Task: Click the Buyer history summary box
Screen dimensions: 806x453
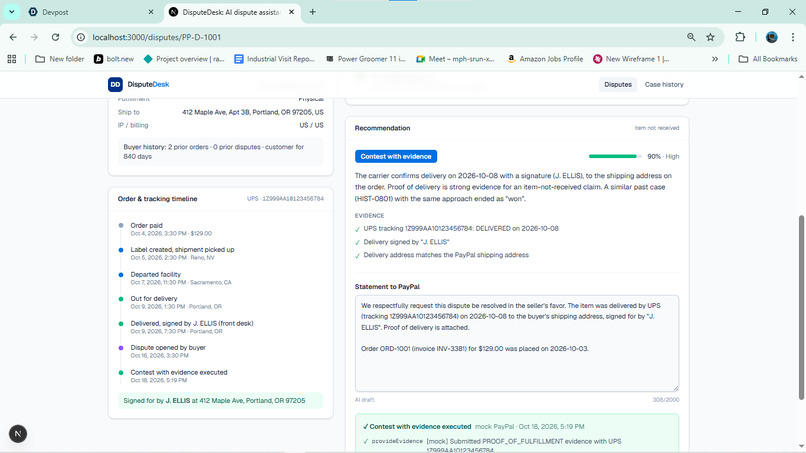Action: point(221,152)
